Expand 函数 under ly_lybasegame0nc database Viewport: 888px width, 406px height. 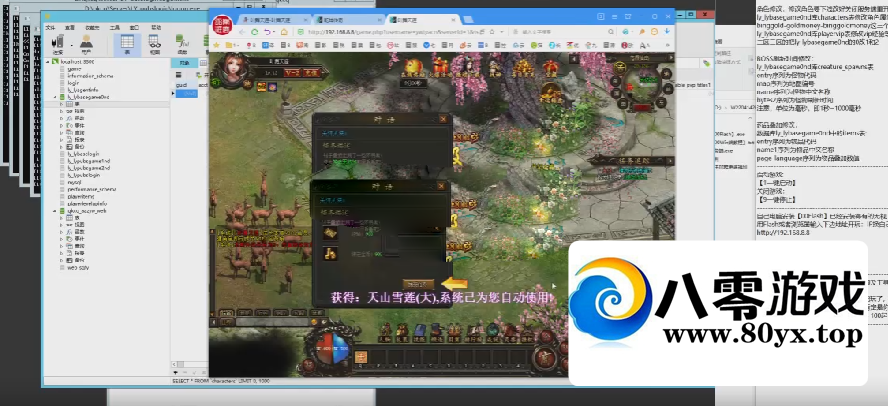click(x=62, y=118)
